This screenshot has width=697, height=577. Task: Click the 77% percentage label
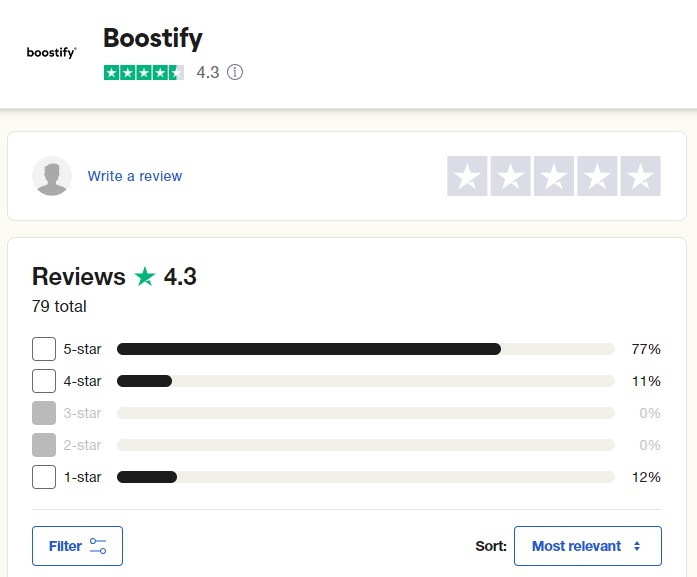pos(646,349)
